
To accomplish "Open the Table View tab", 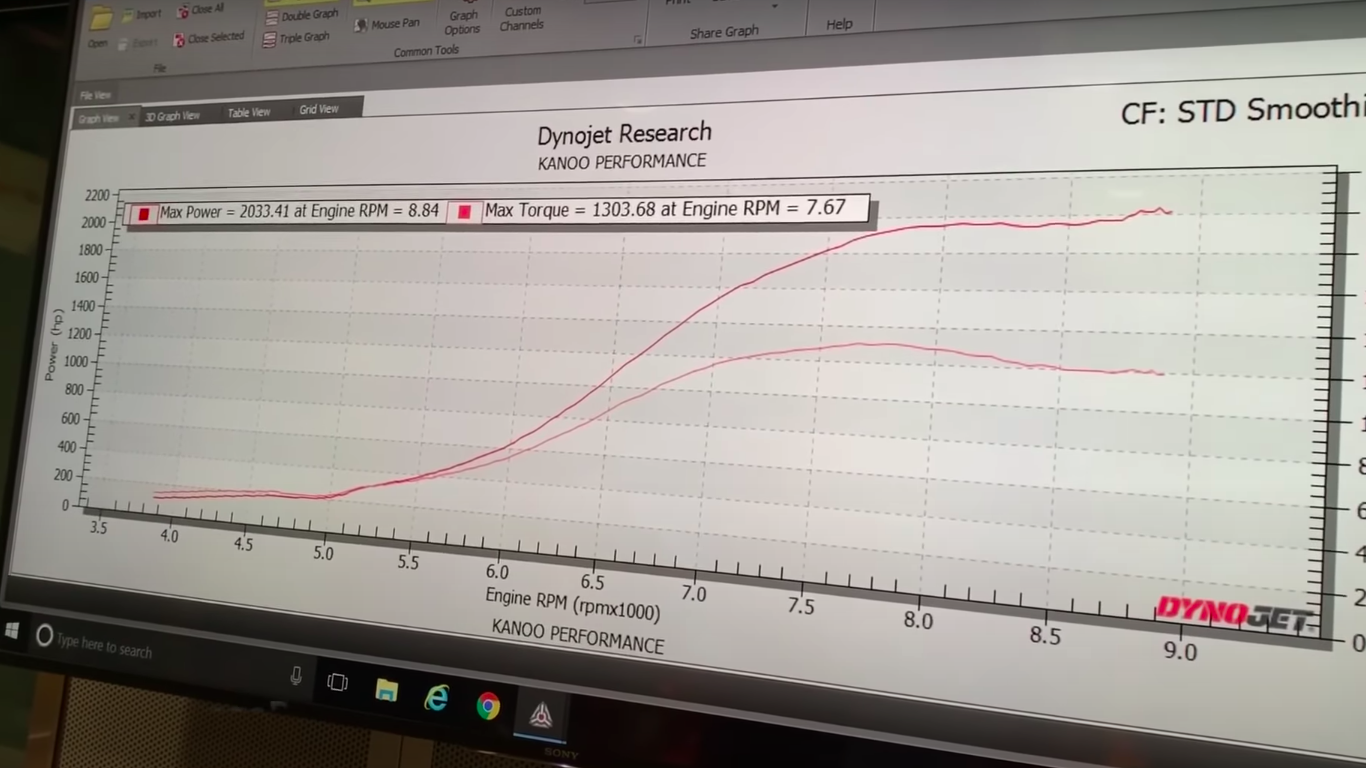I will 248,112.
